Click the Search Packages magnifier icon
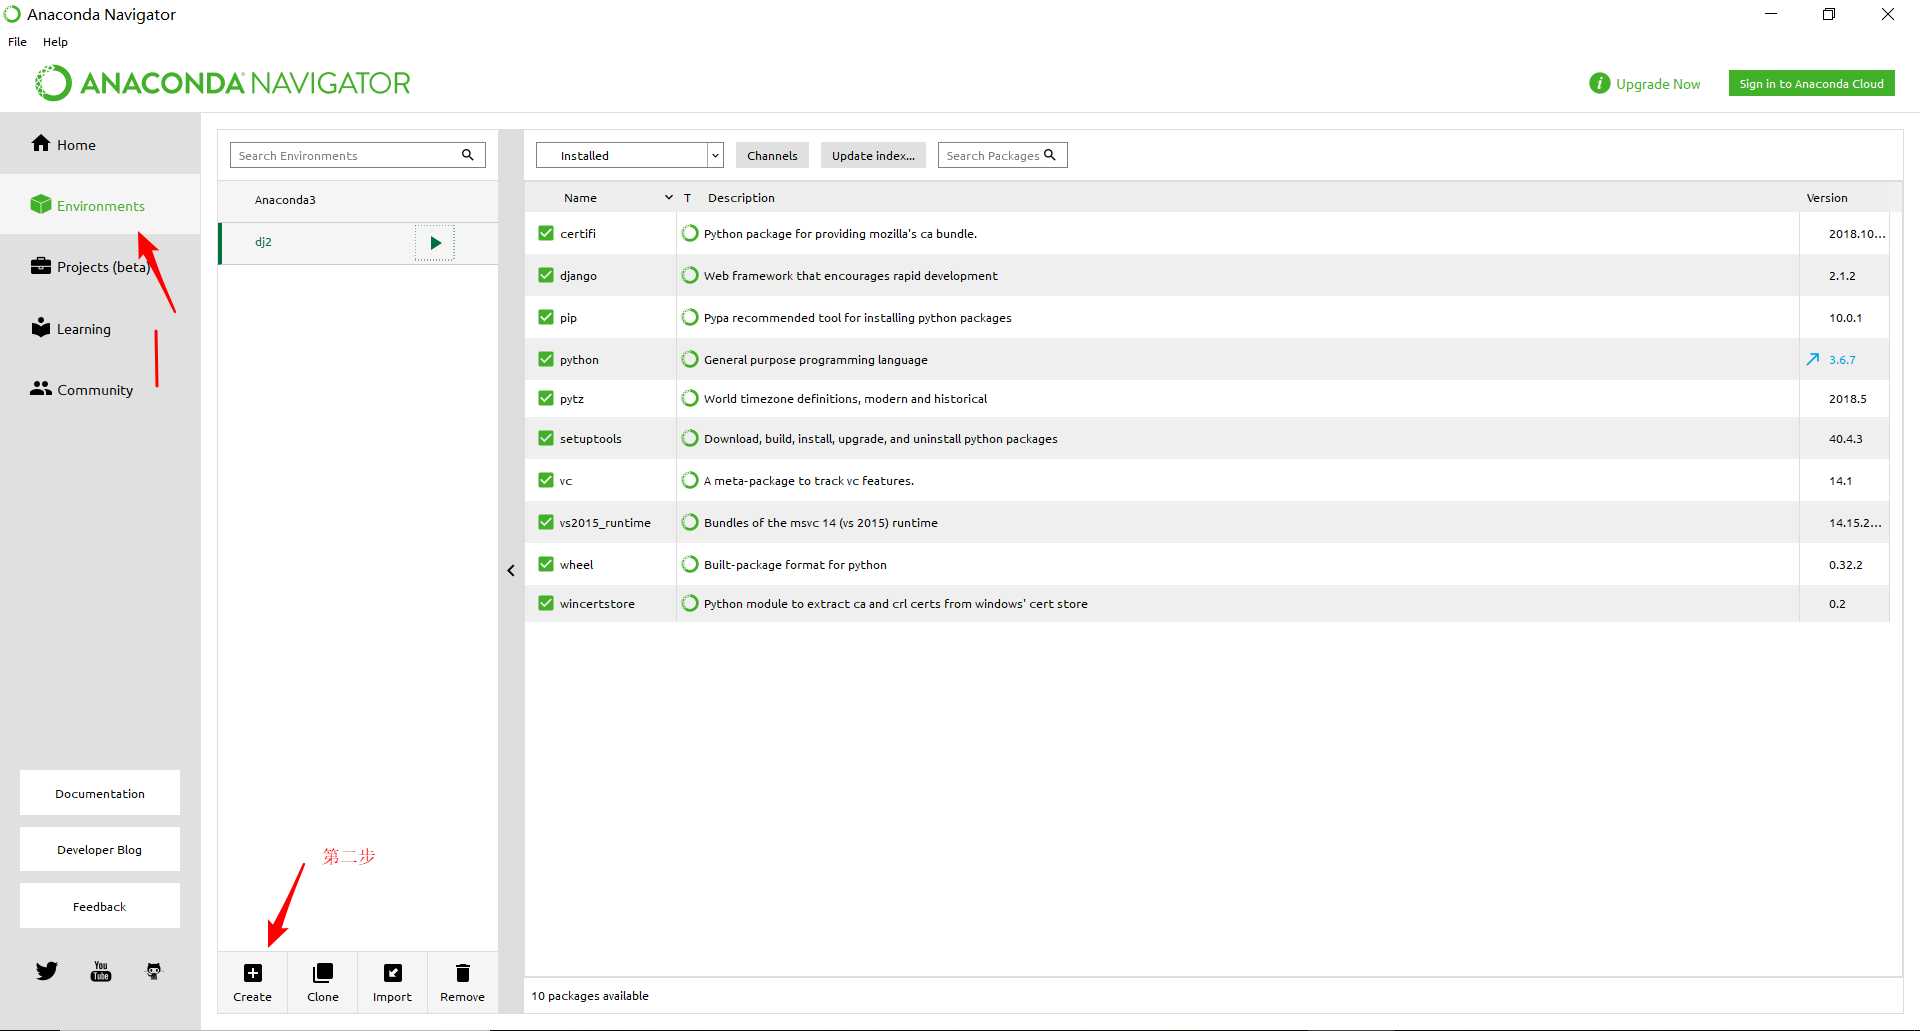The image size is (1920, 1031). [x=1050, y=155]
